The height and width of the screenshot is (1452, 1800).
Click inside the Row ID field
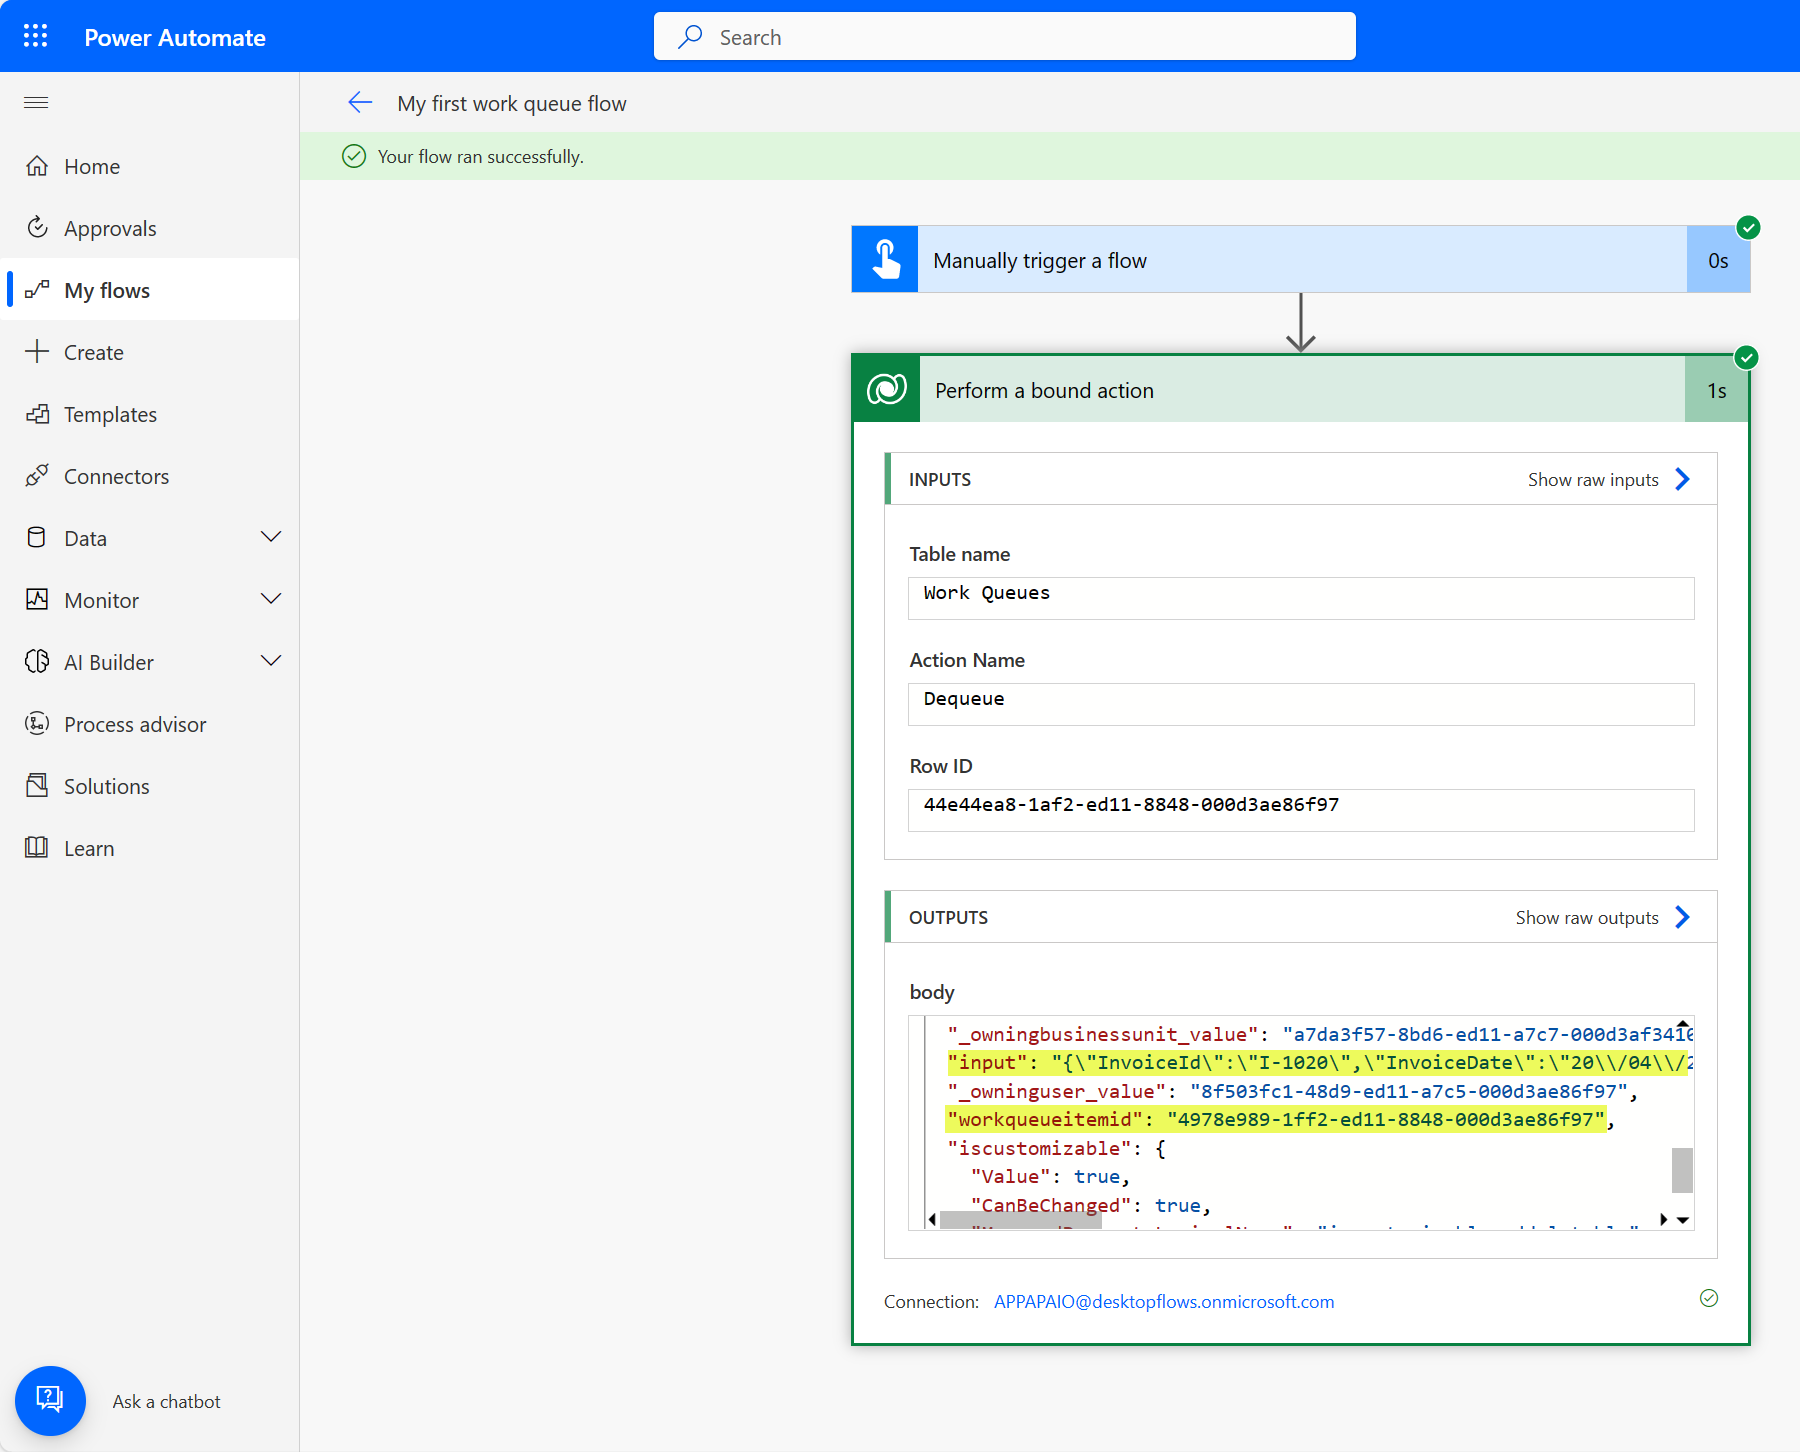[x=1298, y=810]
